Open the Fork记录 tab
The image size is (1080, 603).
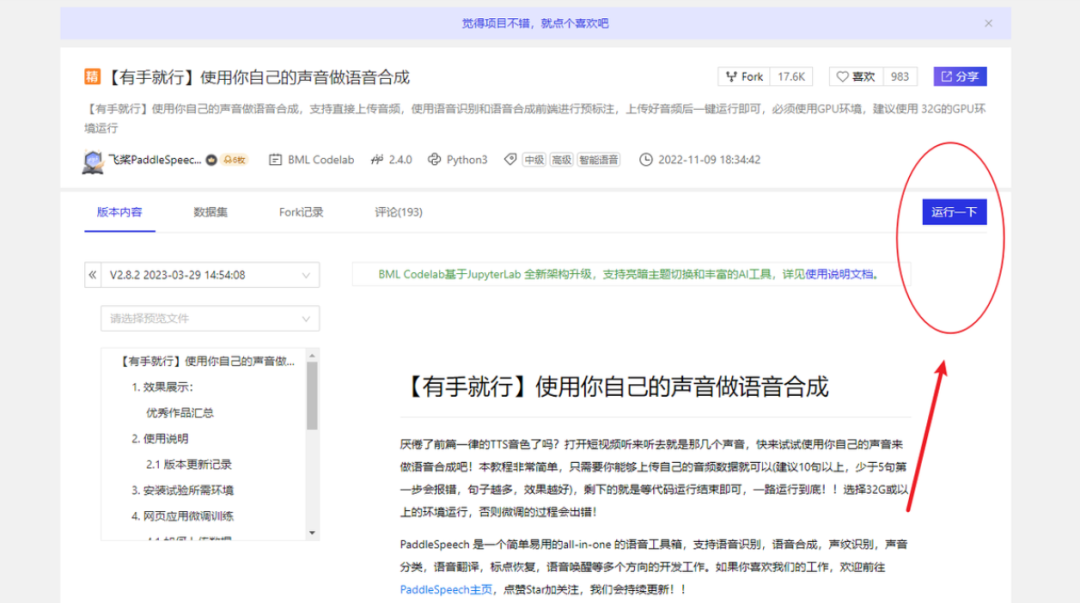click(301, 212)
